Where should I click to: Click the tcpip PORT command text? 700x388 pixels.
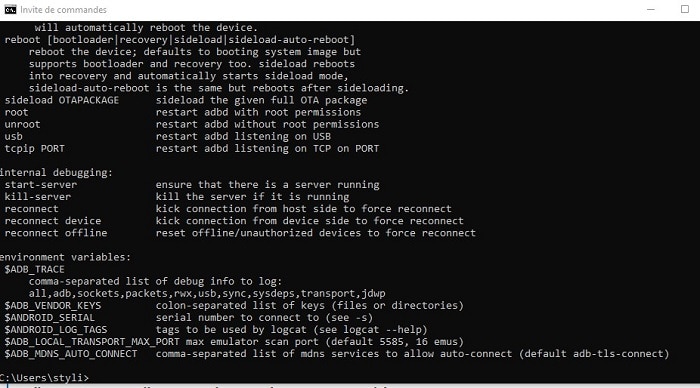[x=34, y=149]
